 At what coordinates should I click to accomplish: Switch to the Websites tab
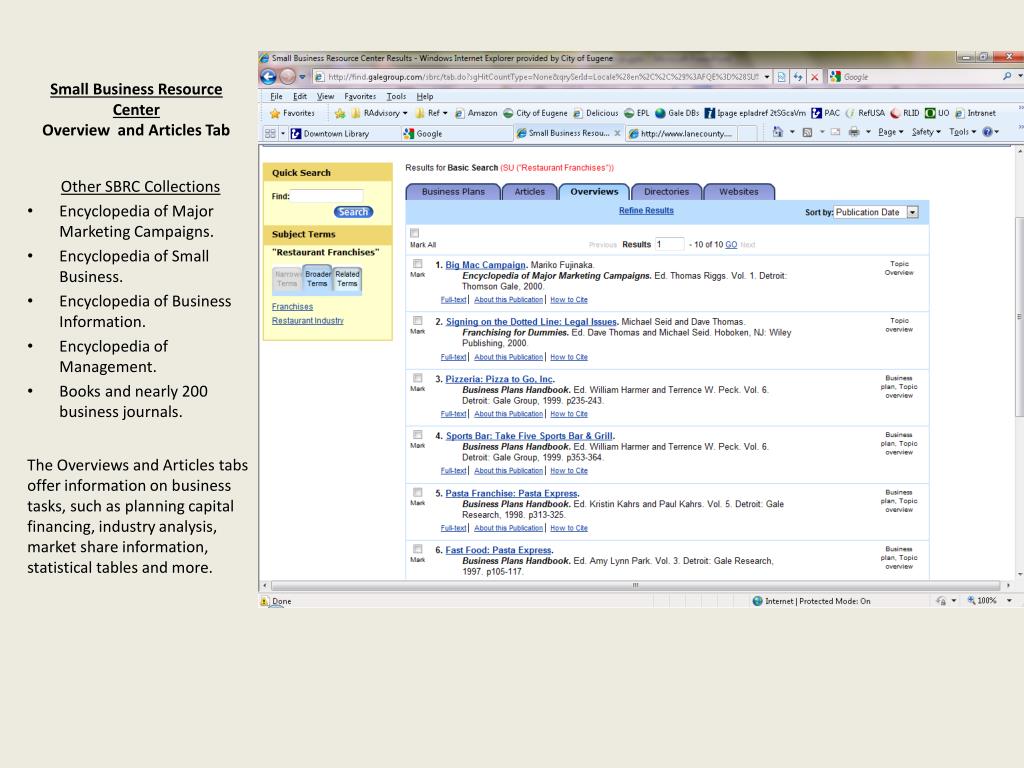click(x=739, y=191)
